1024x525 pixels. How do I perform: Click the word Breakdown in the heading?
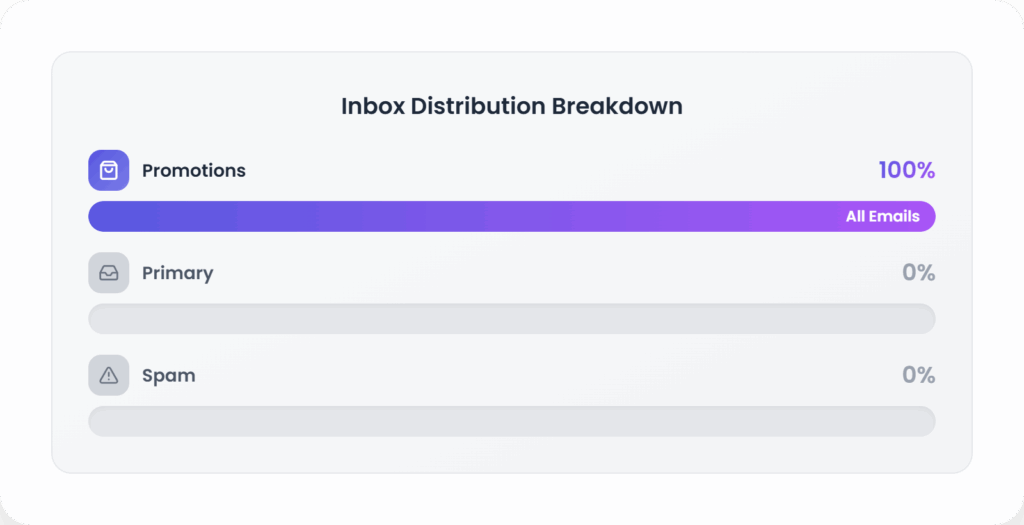click(622, 106)
